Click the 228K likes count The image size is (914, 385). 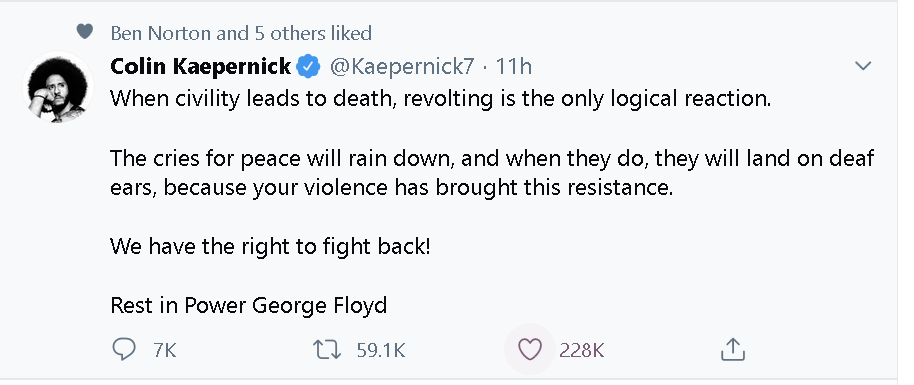click(582, 350)
